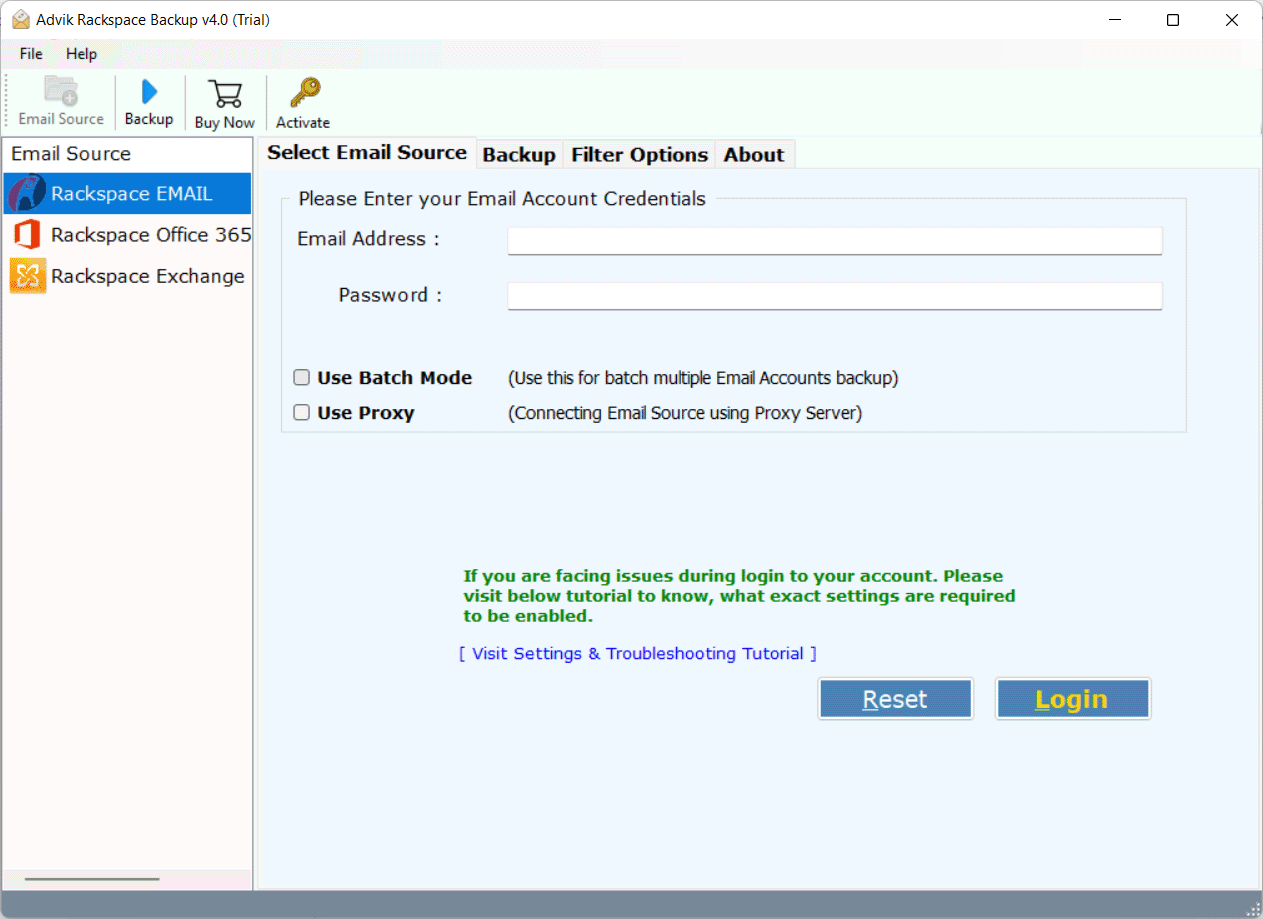Pick the Rackspace Exchange icon
This screenshot has width=1263, height=919.
coord(28,275)
